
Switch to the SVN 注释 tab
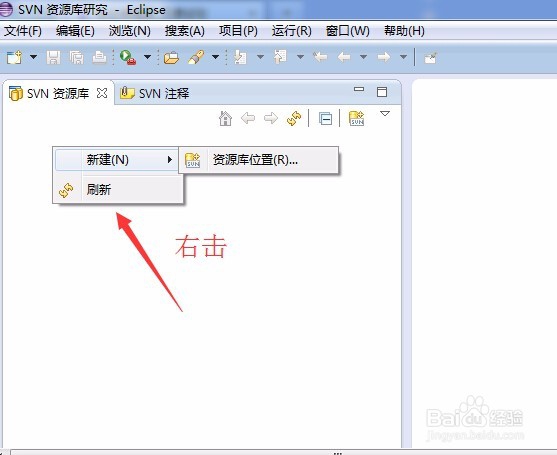[155, 93]
